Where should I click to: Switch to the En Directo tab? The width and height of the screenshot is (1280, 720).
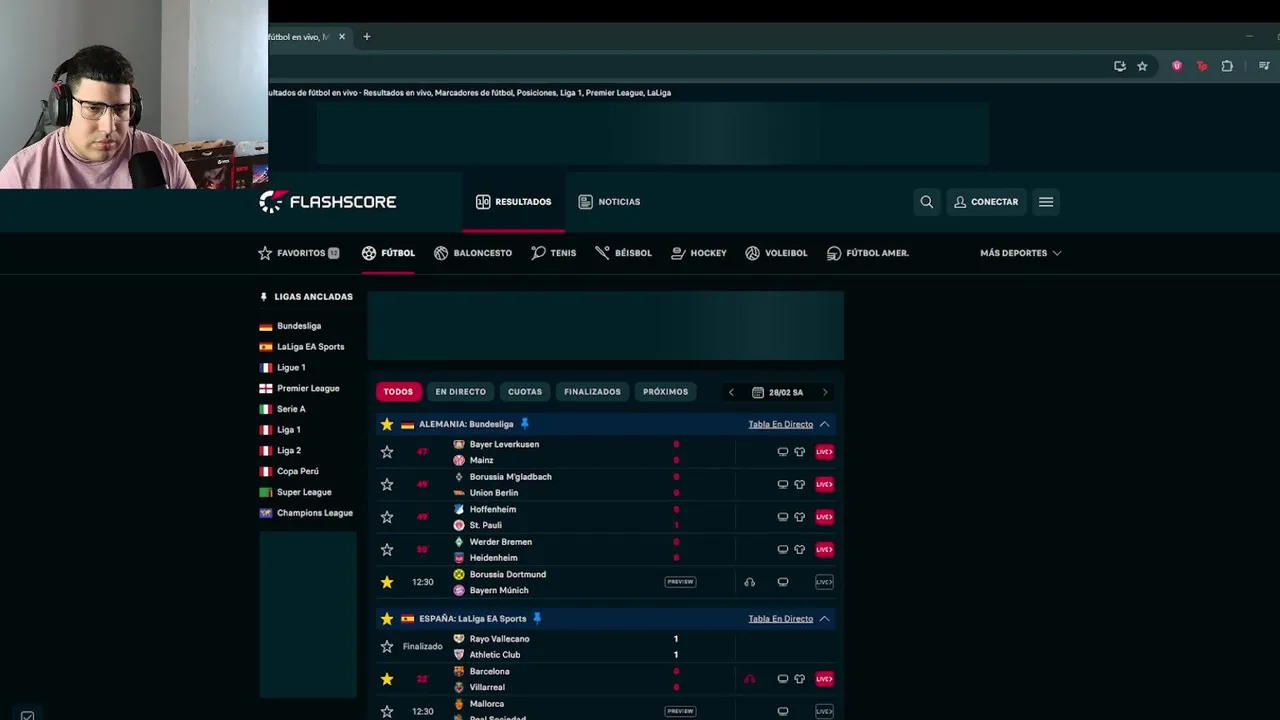[460, 392]
